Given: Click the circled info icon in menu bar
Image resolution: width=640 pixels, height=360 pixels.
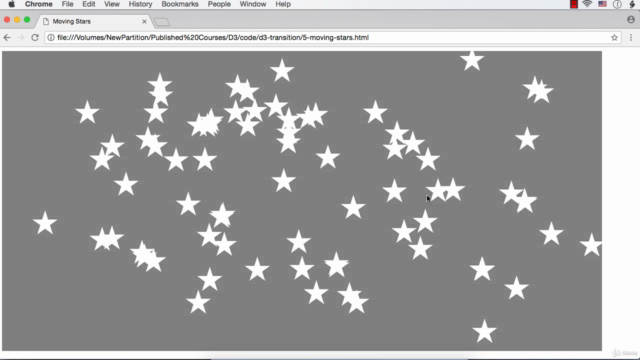Looking at the screenshot, I should point(617,4).
